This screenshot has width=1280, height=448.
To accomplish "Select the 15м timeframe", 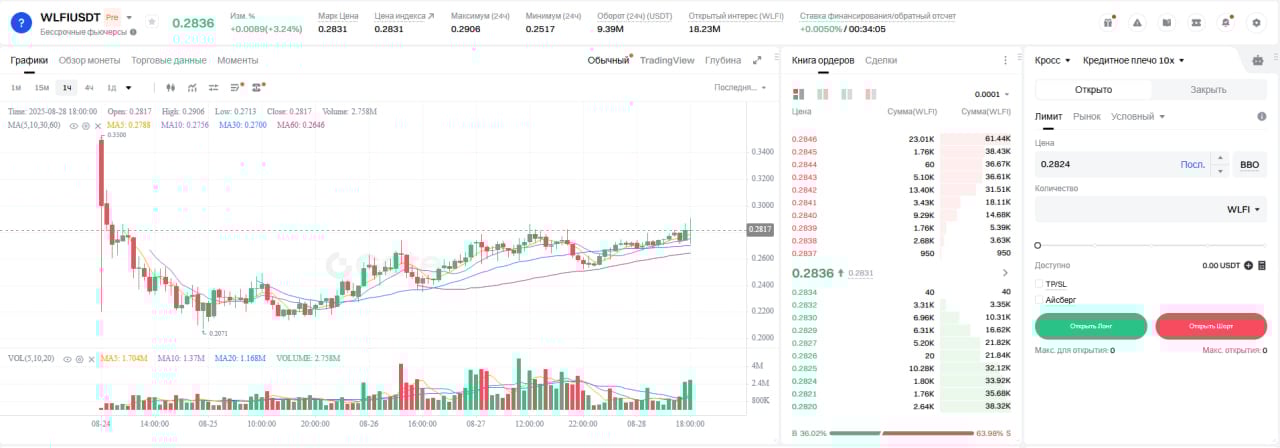I will point(42,88).
